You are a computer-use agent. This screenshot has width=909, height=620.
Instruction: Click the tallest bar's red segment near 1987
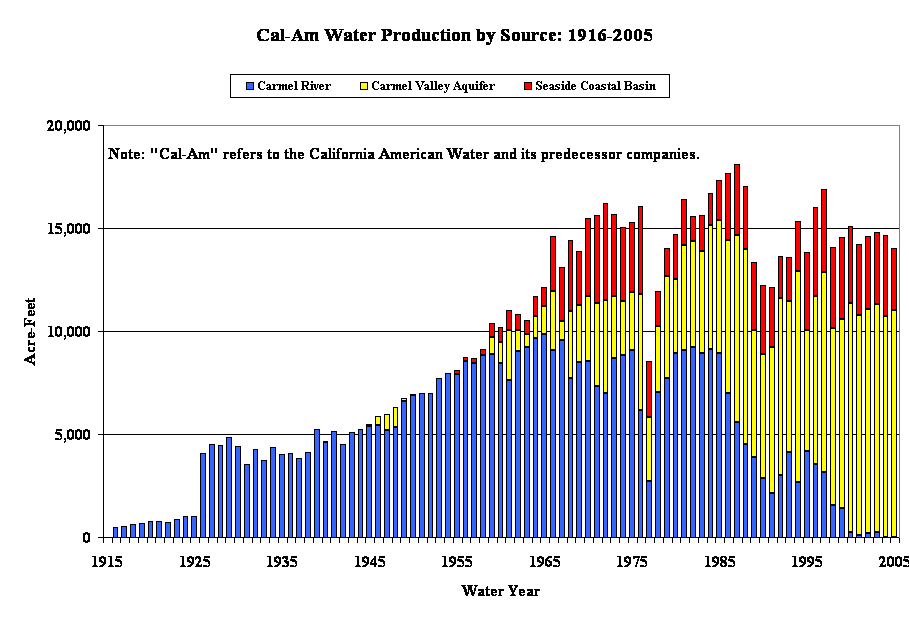737,200
